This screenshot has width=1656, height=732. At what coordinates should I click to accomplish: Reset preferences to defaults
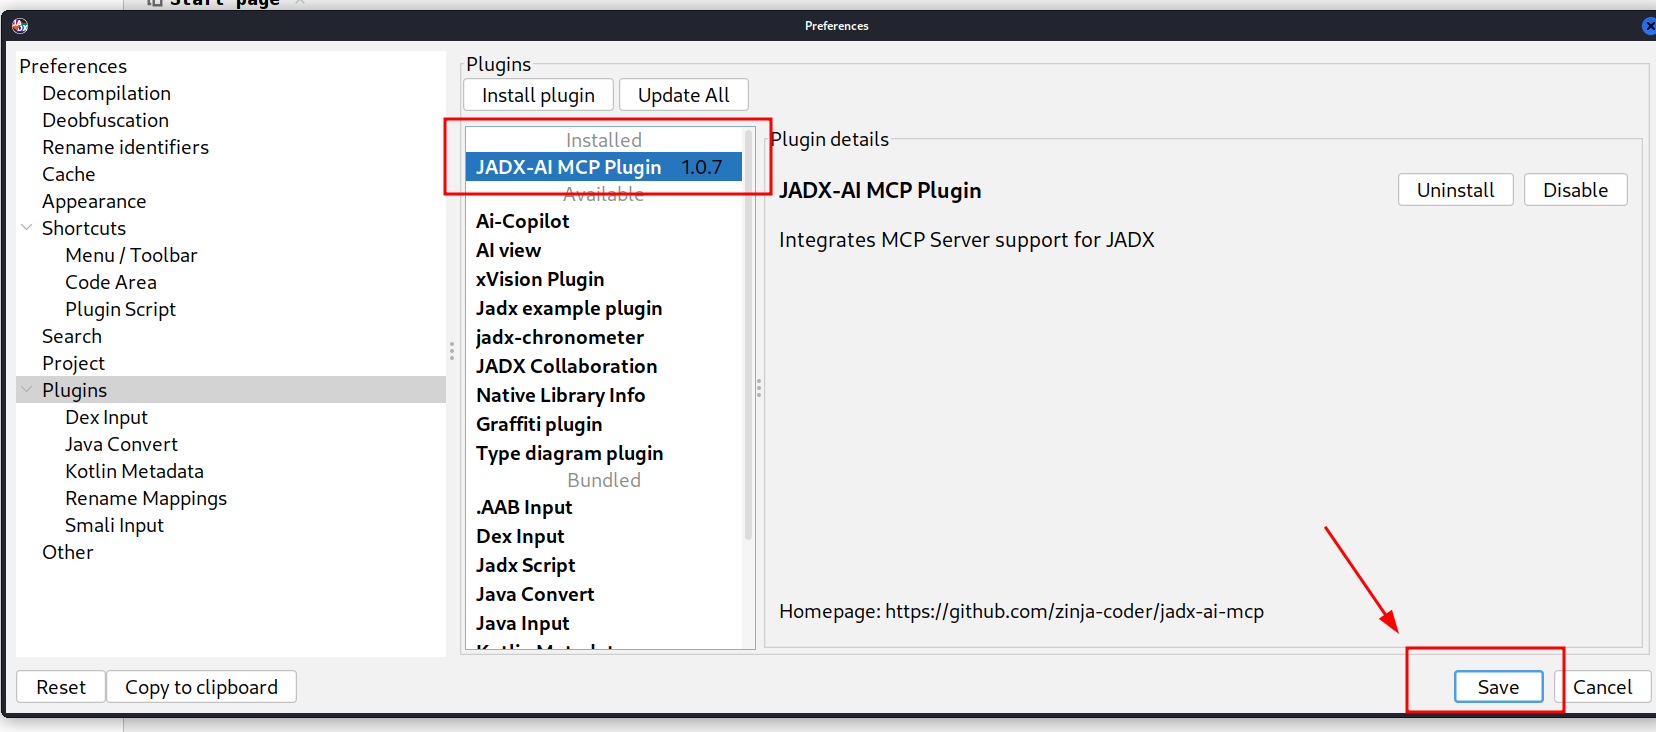61,687
